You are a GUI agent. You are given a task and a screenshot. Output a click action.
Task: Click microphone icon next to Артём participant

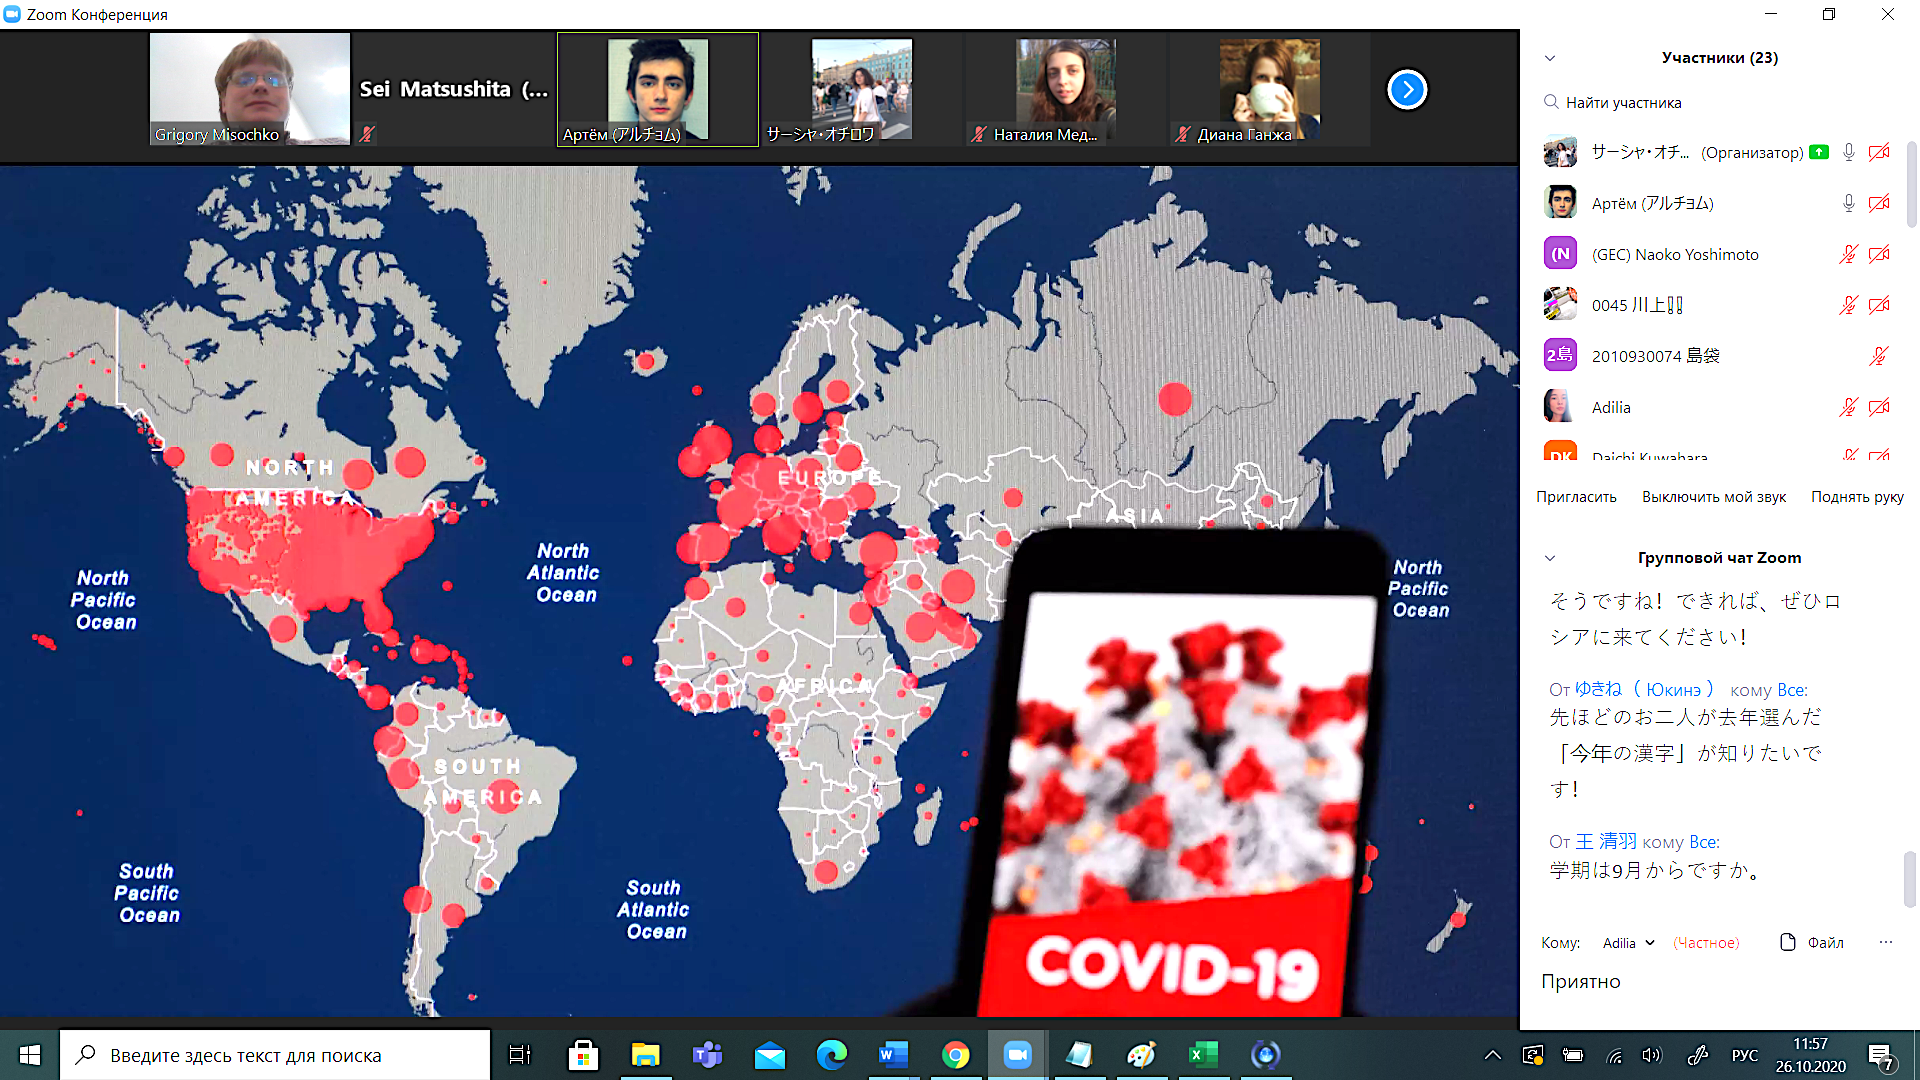(1849, 203)
